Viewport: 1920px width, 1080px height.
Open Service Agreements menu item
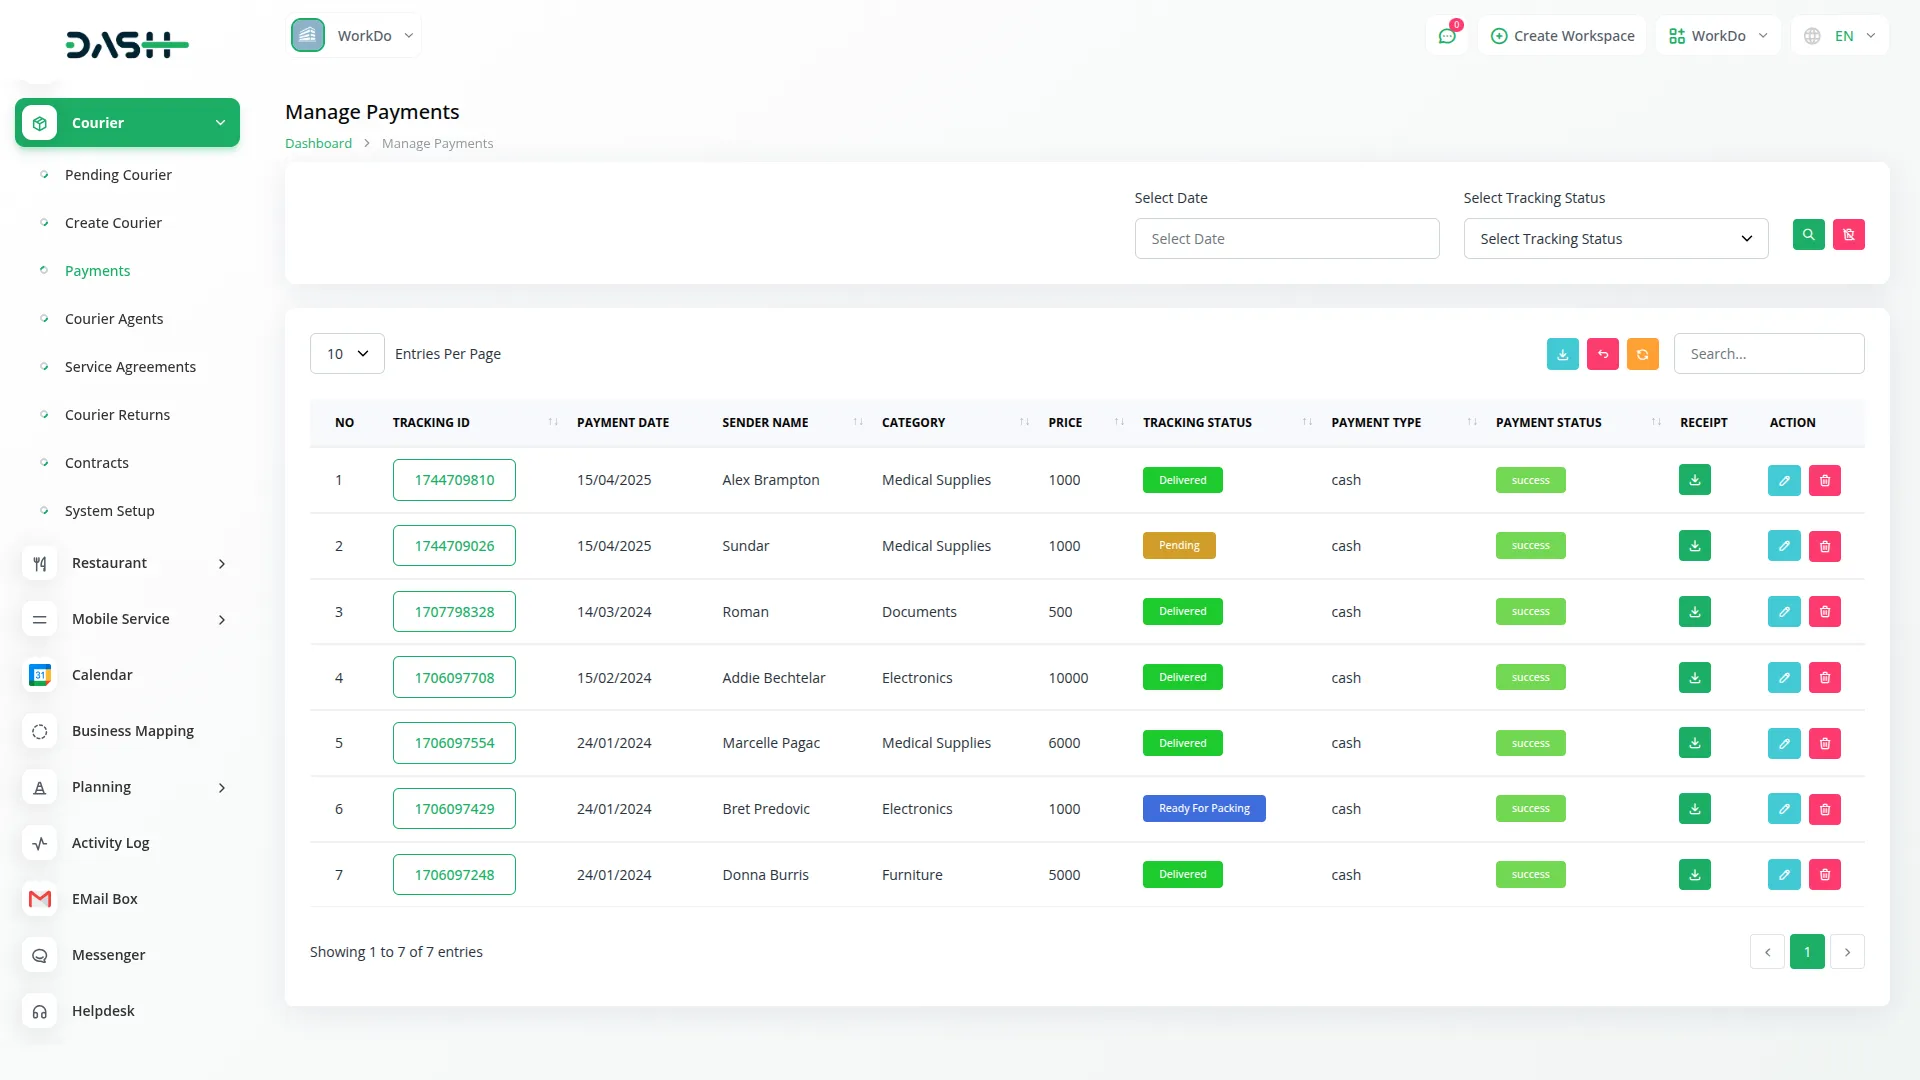(130, 367)
